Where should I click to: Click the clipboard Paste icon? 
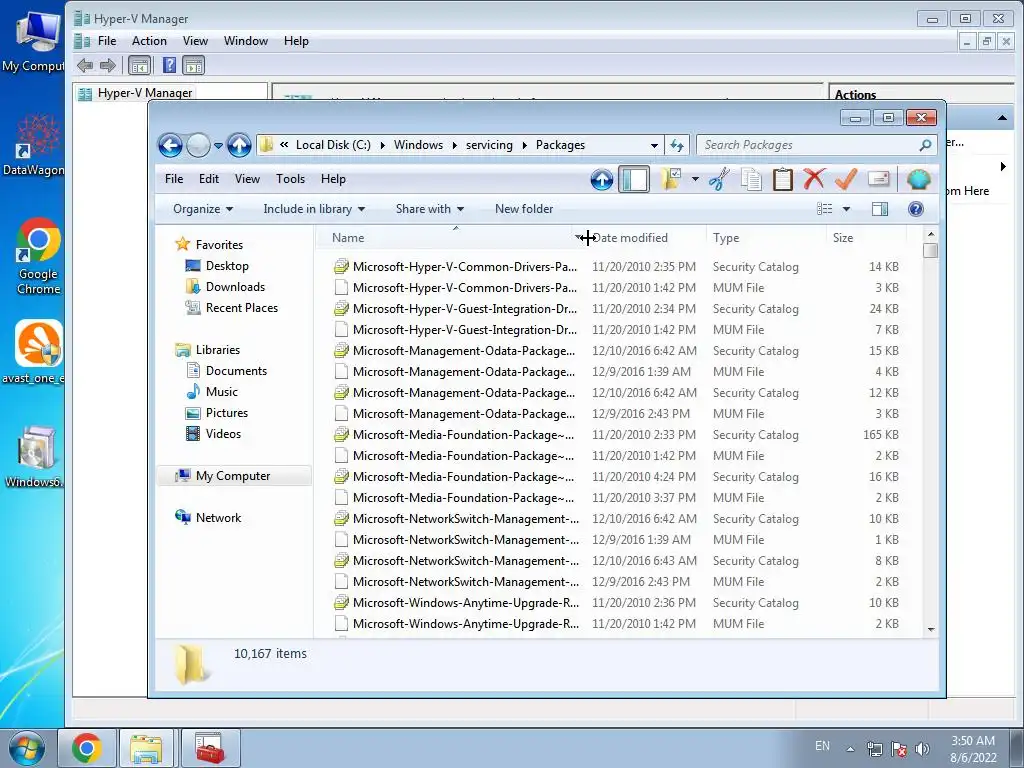(782, 179)
